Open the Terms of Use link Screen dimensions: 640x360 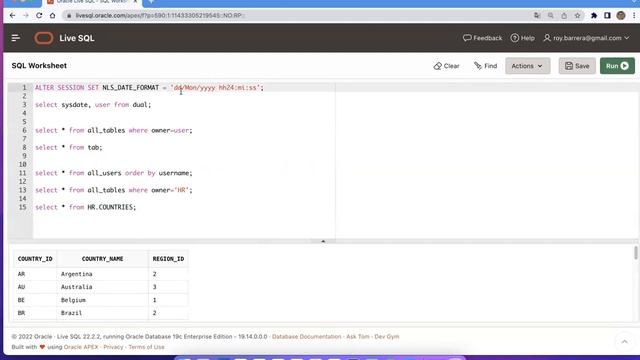[x=146, y=347]
